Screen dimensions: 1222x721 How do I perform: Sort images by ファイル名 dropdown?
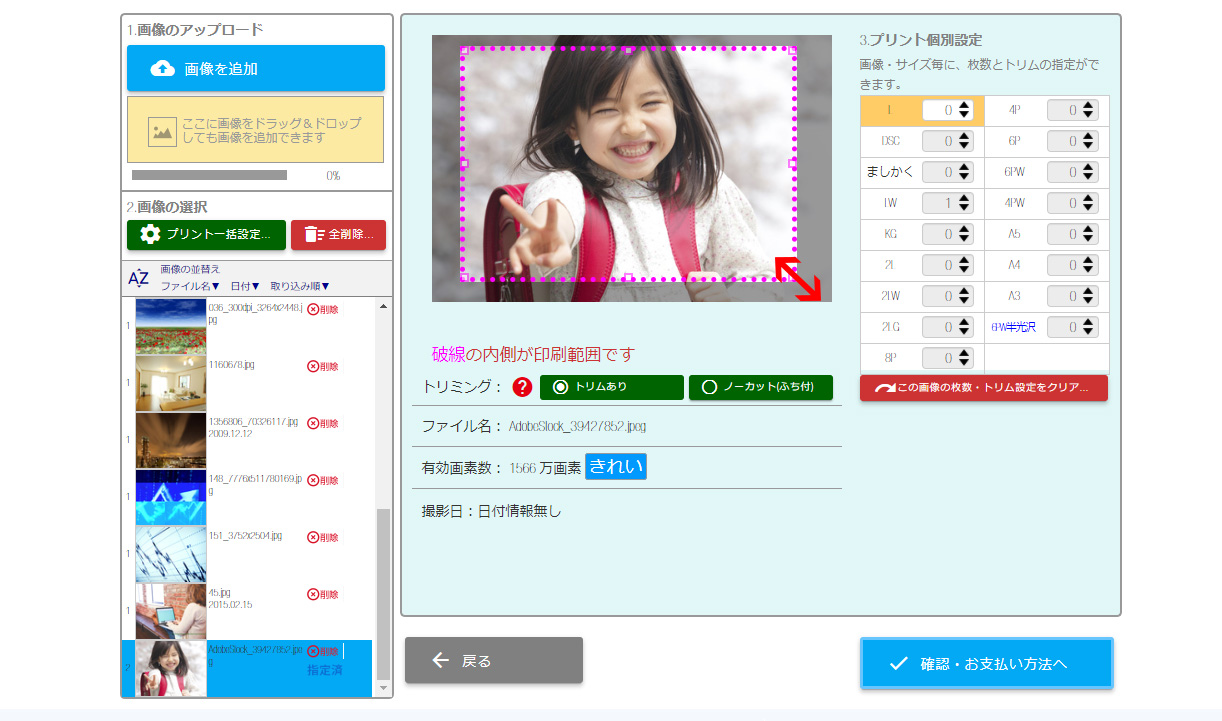click(x=190, y=287)
